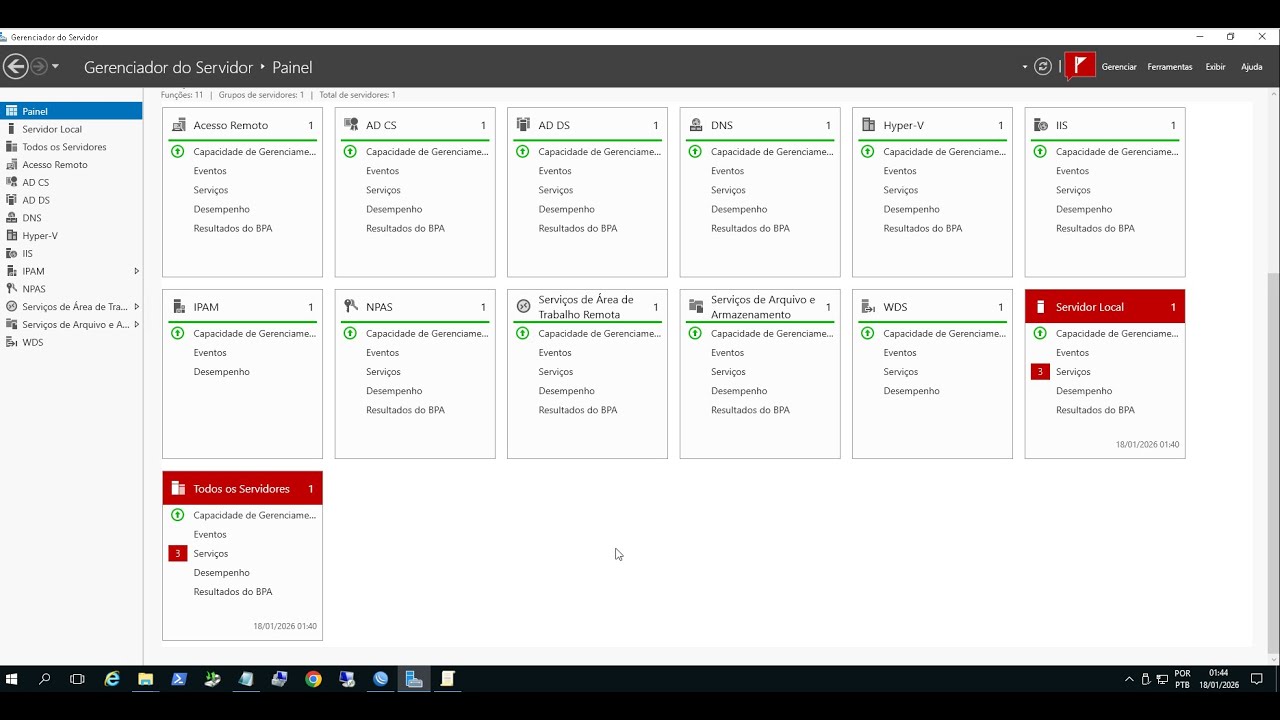Open the navigation history dropdown arrow
Viewport: 1280px width, 720px height.
click(55, 67)
